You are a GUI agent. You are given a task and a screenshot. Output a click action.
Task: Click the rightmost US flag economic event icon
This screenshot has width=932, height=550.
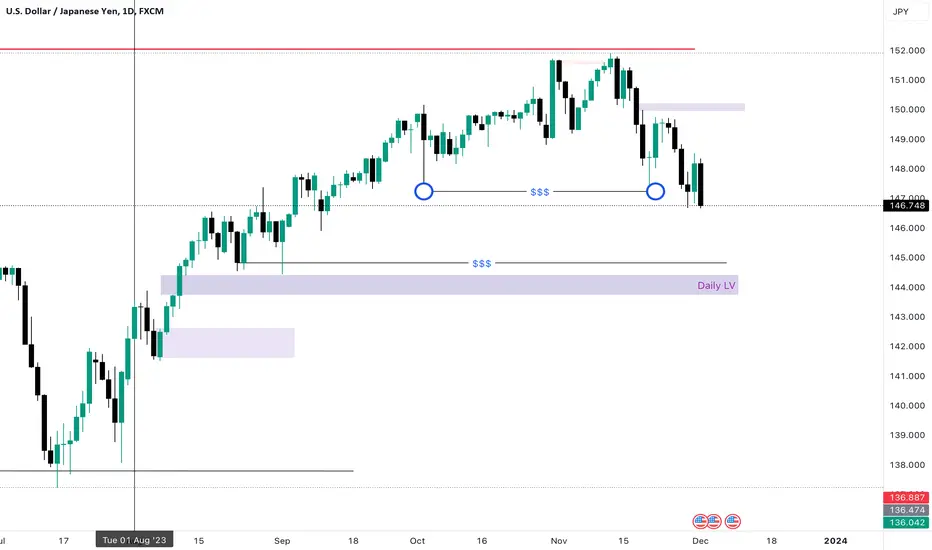pos(733,521)
